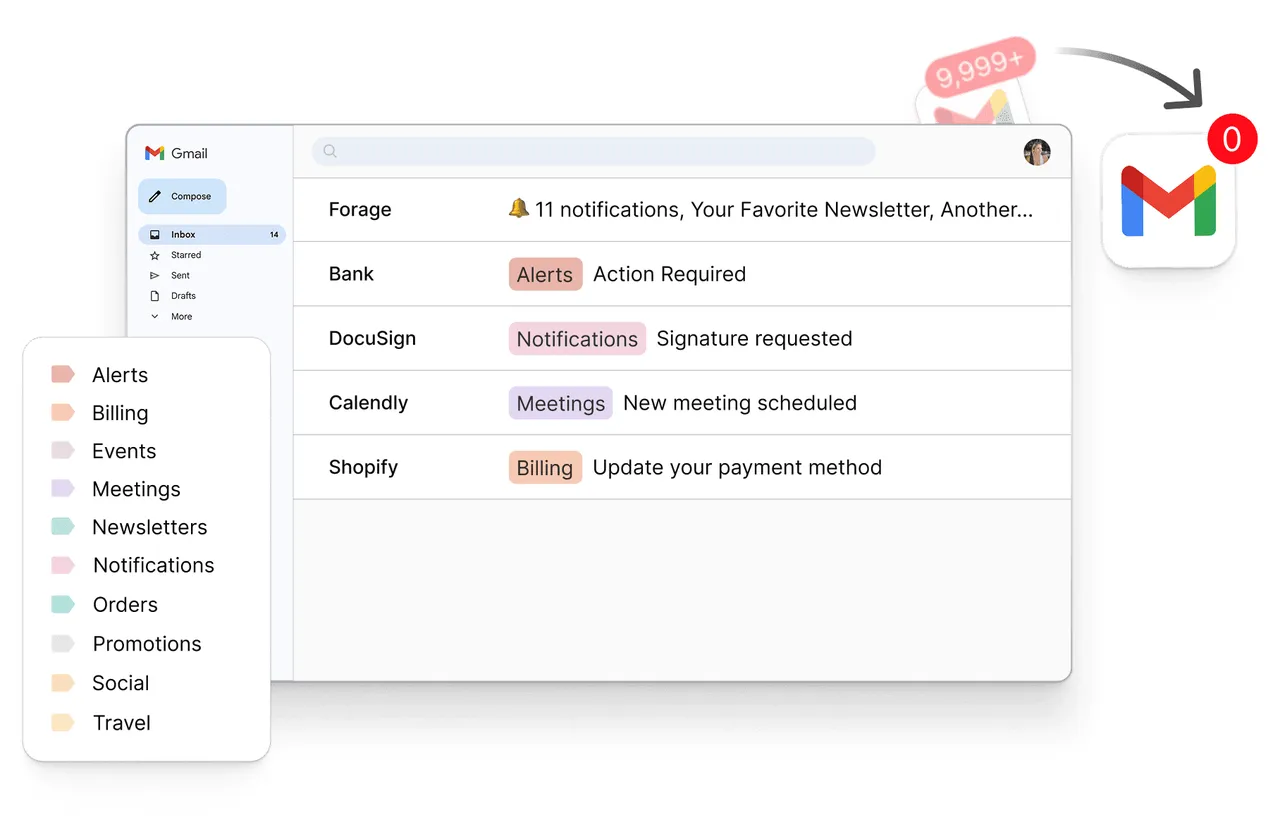Select the Social label

click(x=101, y=683)
